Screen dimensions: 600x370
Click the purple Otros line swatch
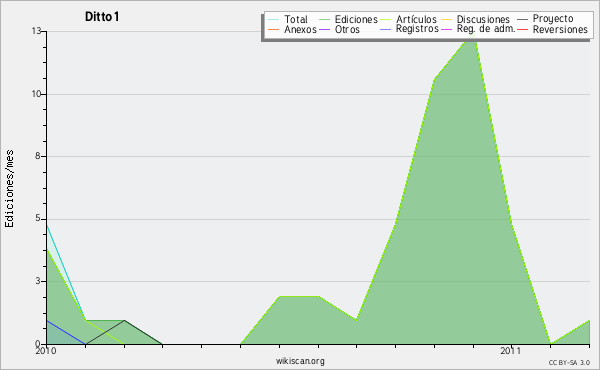tap(324, 29)
